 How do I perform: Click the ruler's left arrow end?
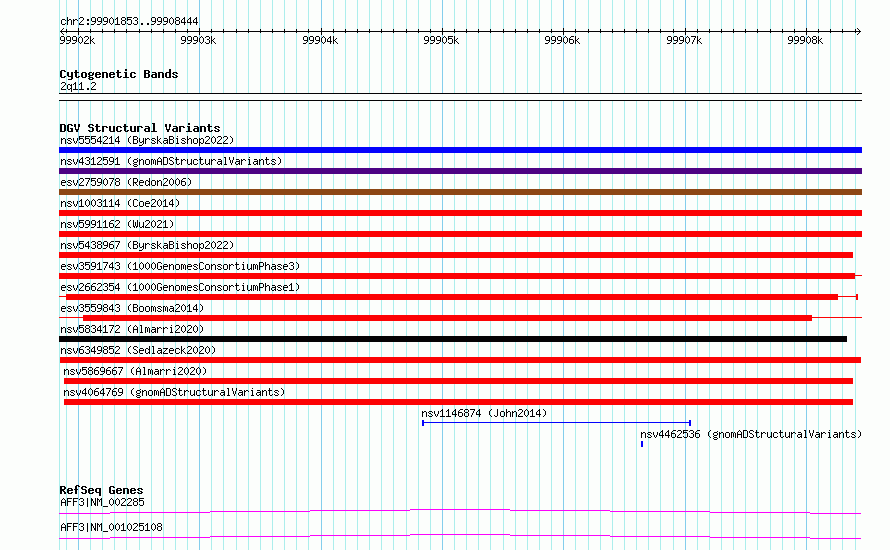click(x=62, y=31)
